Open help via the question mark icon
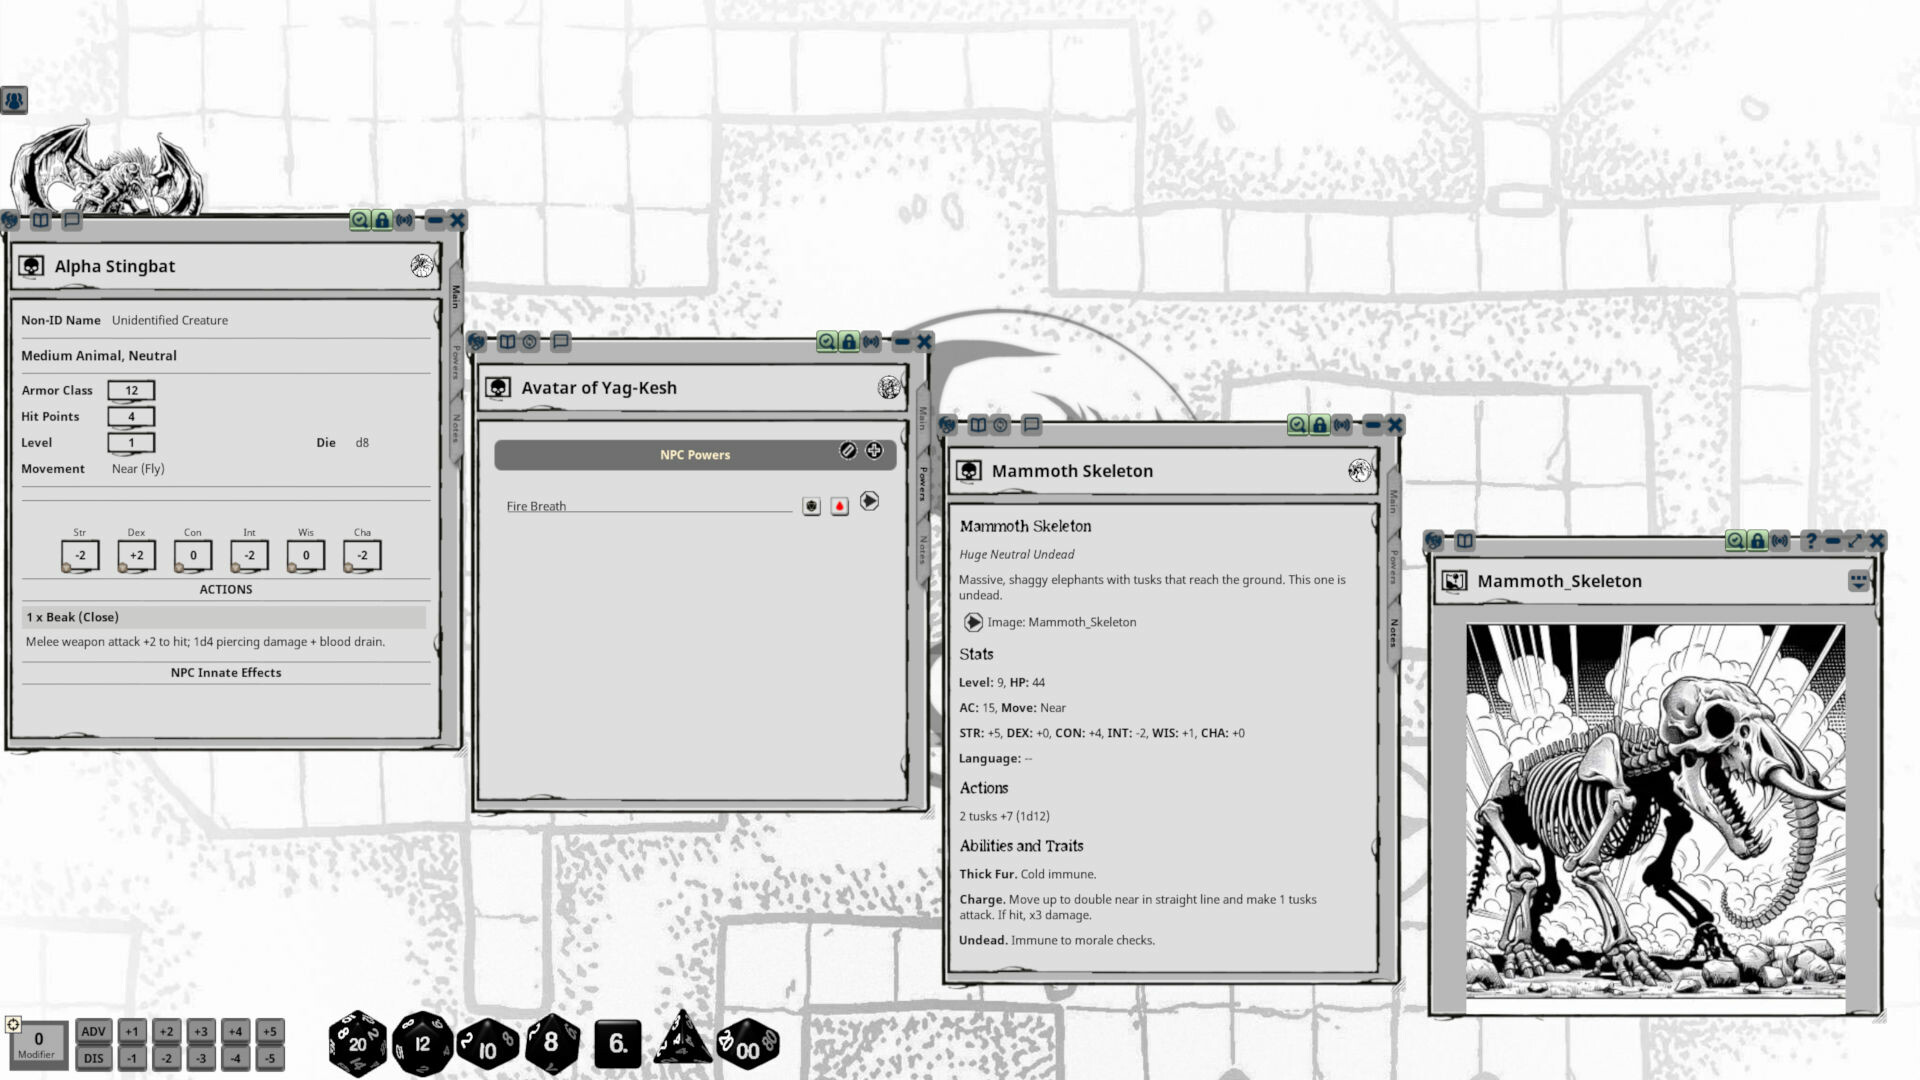 (x=1810, y=541)
